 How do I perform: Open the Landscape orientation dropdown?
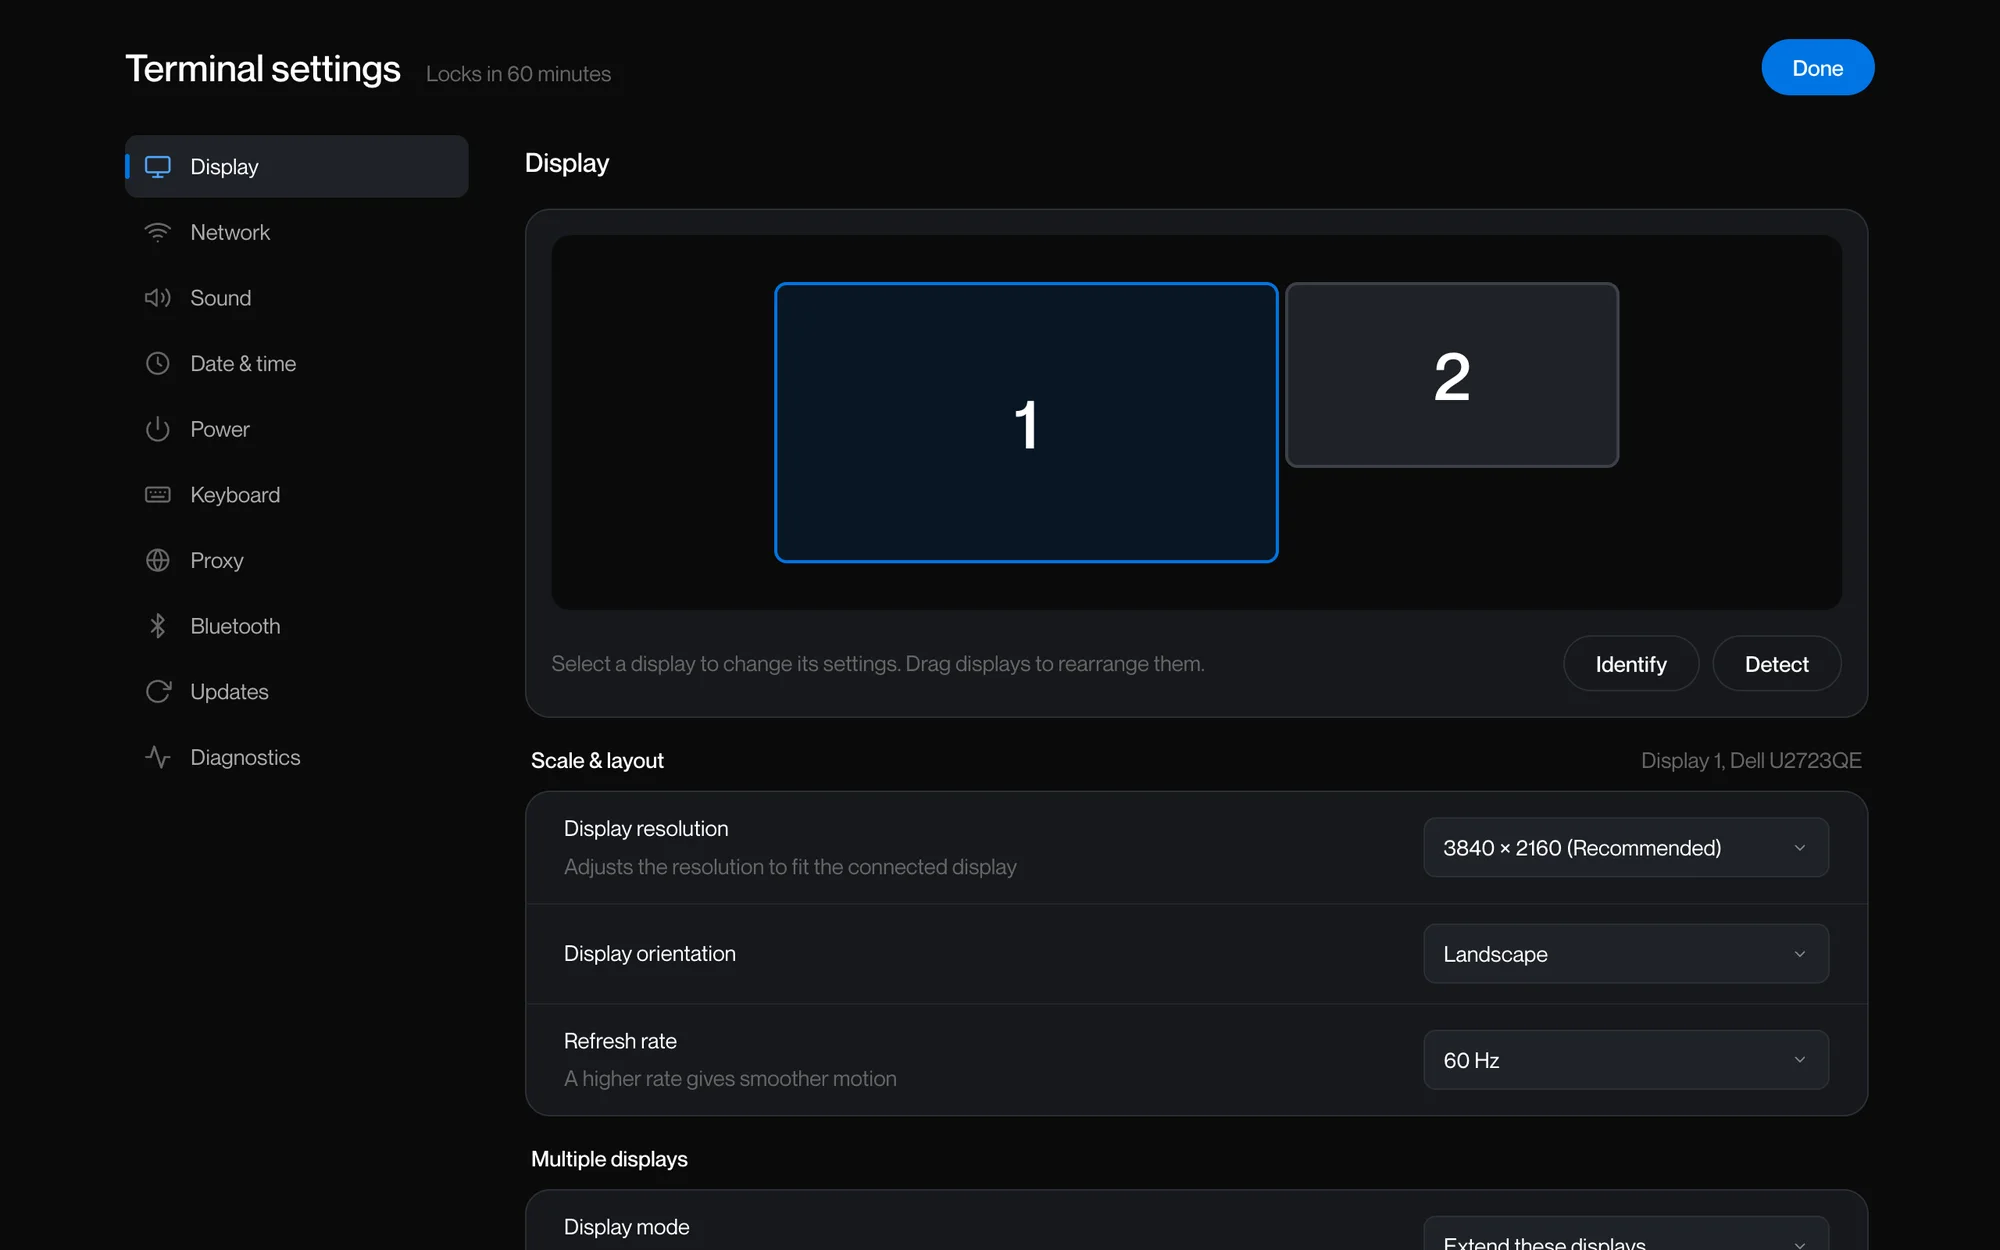(x=1626, y=954)
